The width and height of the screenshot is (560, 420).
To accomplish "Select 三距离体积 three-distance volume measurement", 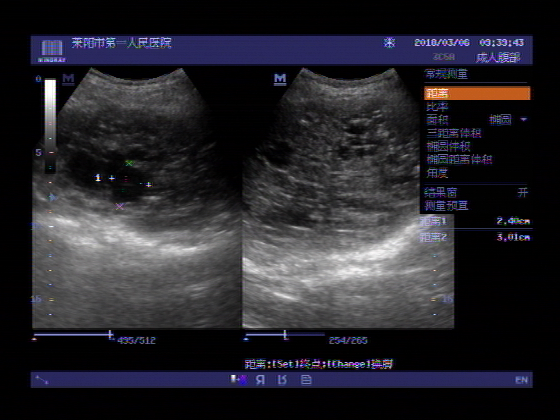I will (454, 133).
